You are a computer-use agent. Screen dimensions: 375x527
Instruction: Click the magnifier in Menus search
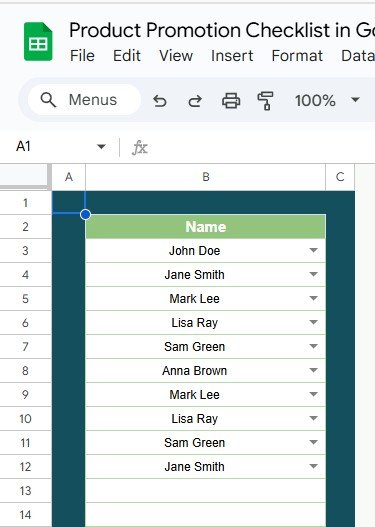48,100
